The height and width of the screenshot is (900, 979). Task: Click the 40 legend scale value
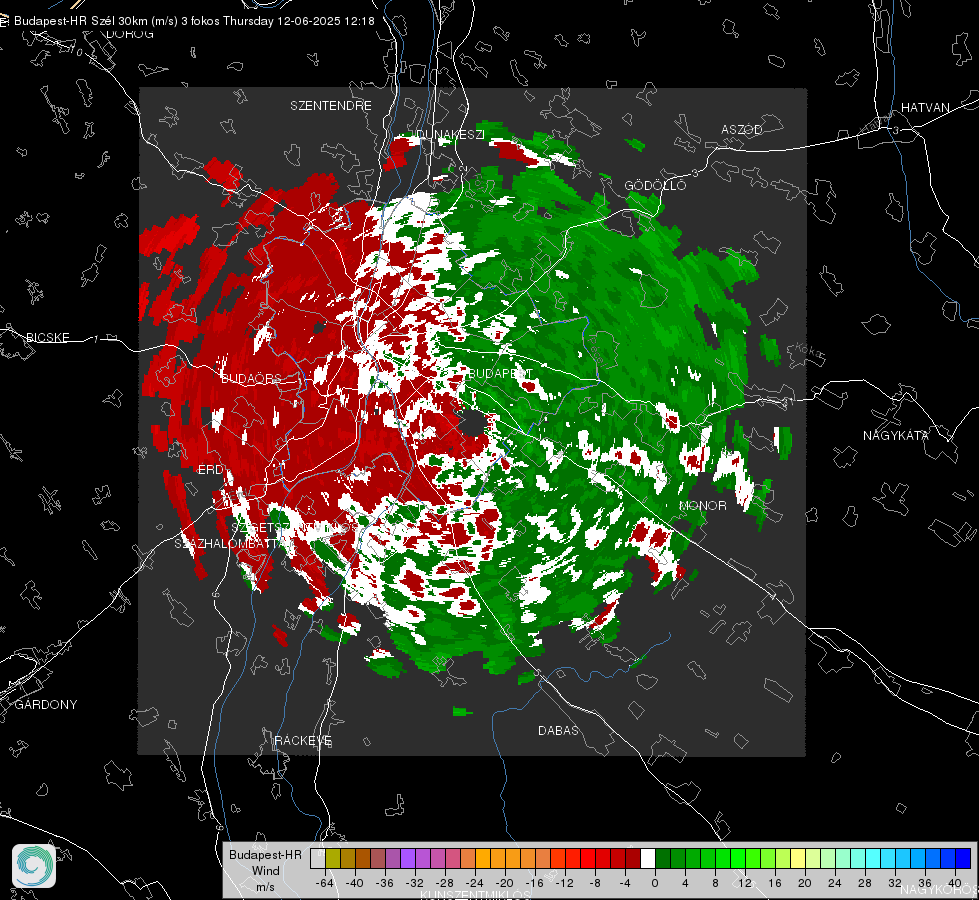click(955, 883)
